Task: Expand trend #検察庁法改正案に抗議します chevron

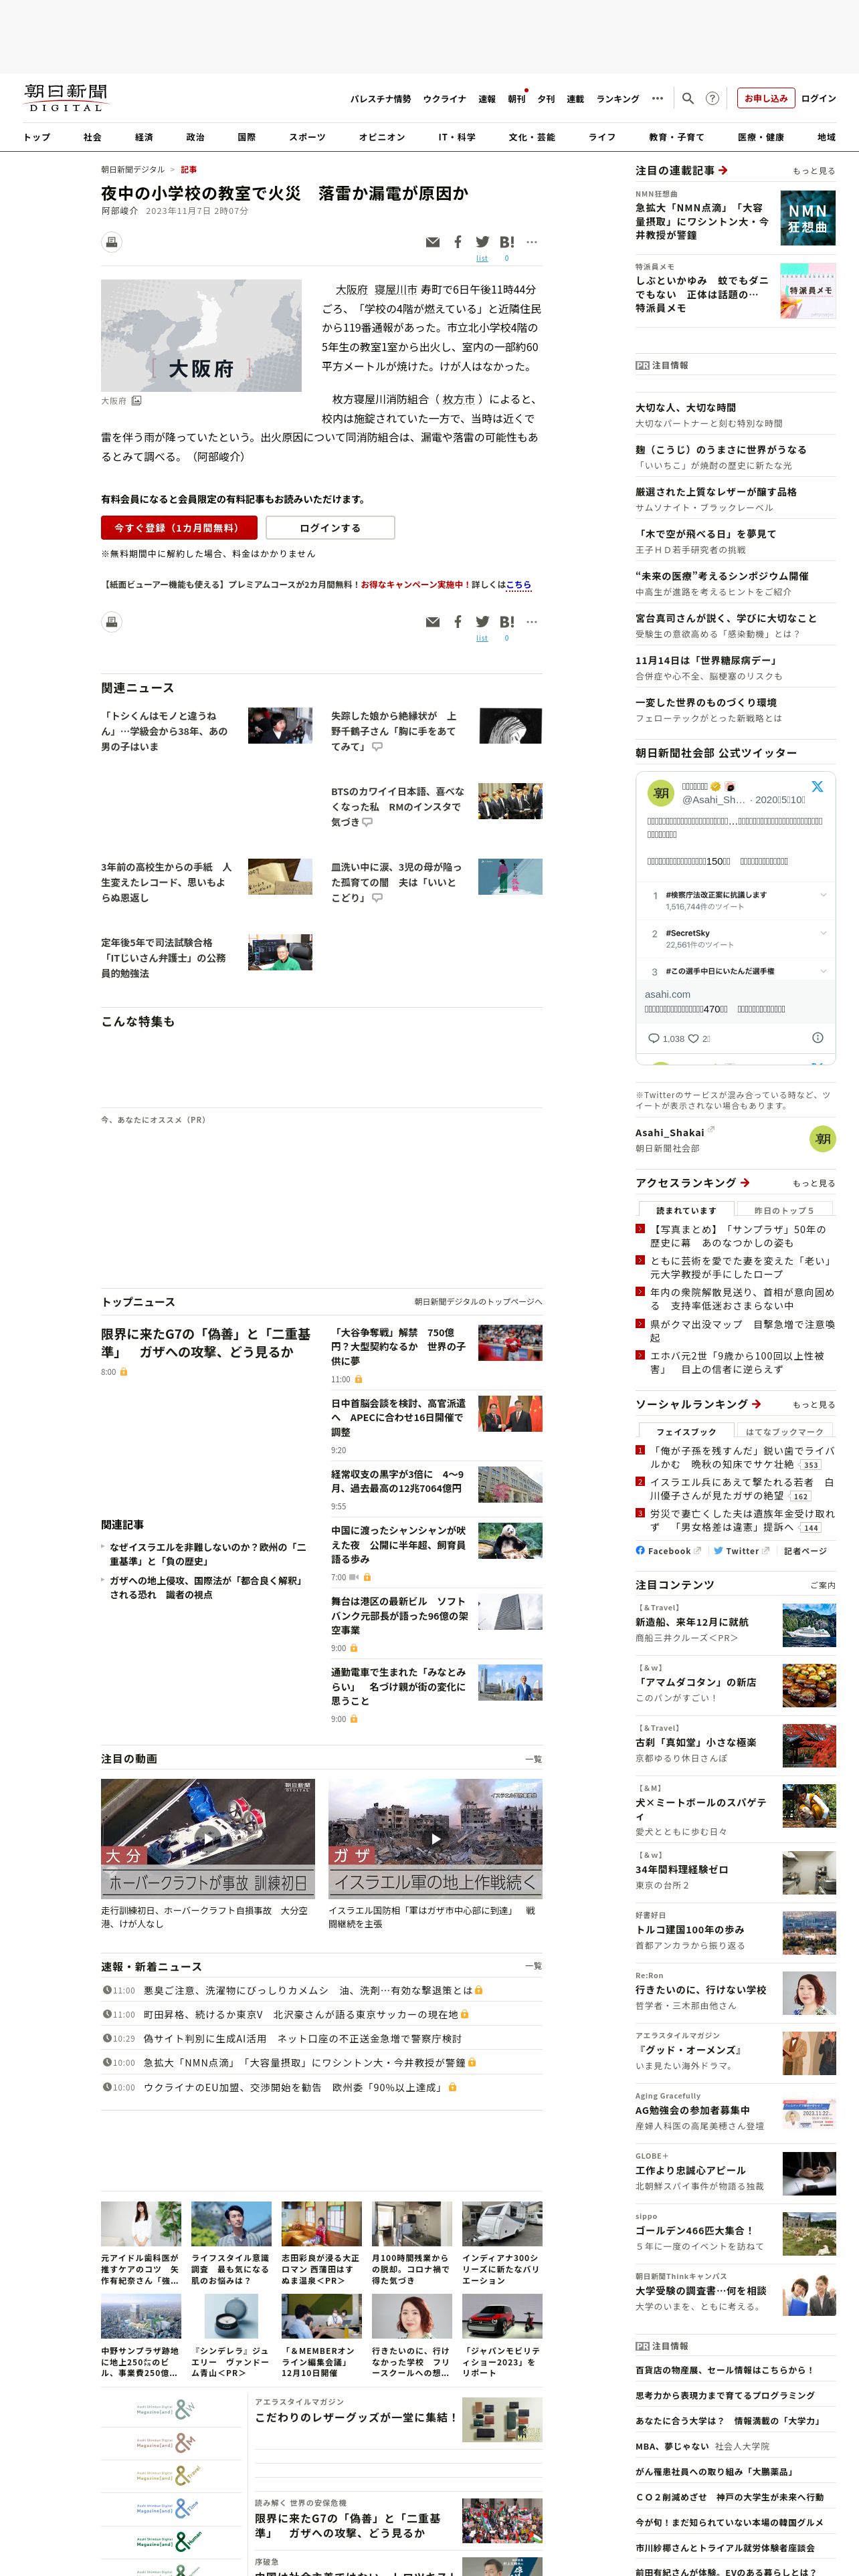Action: pyautogui.click(x=823, y=894)
